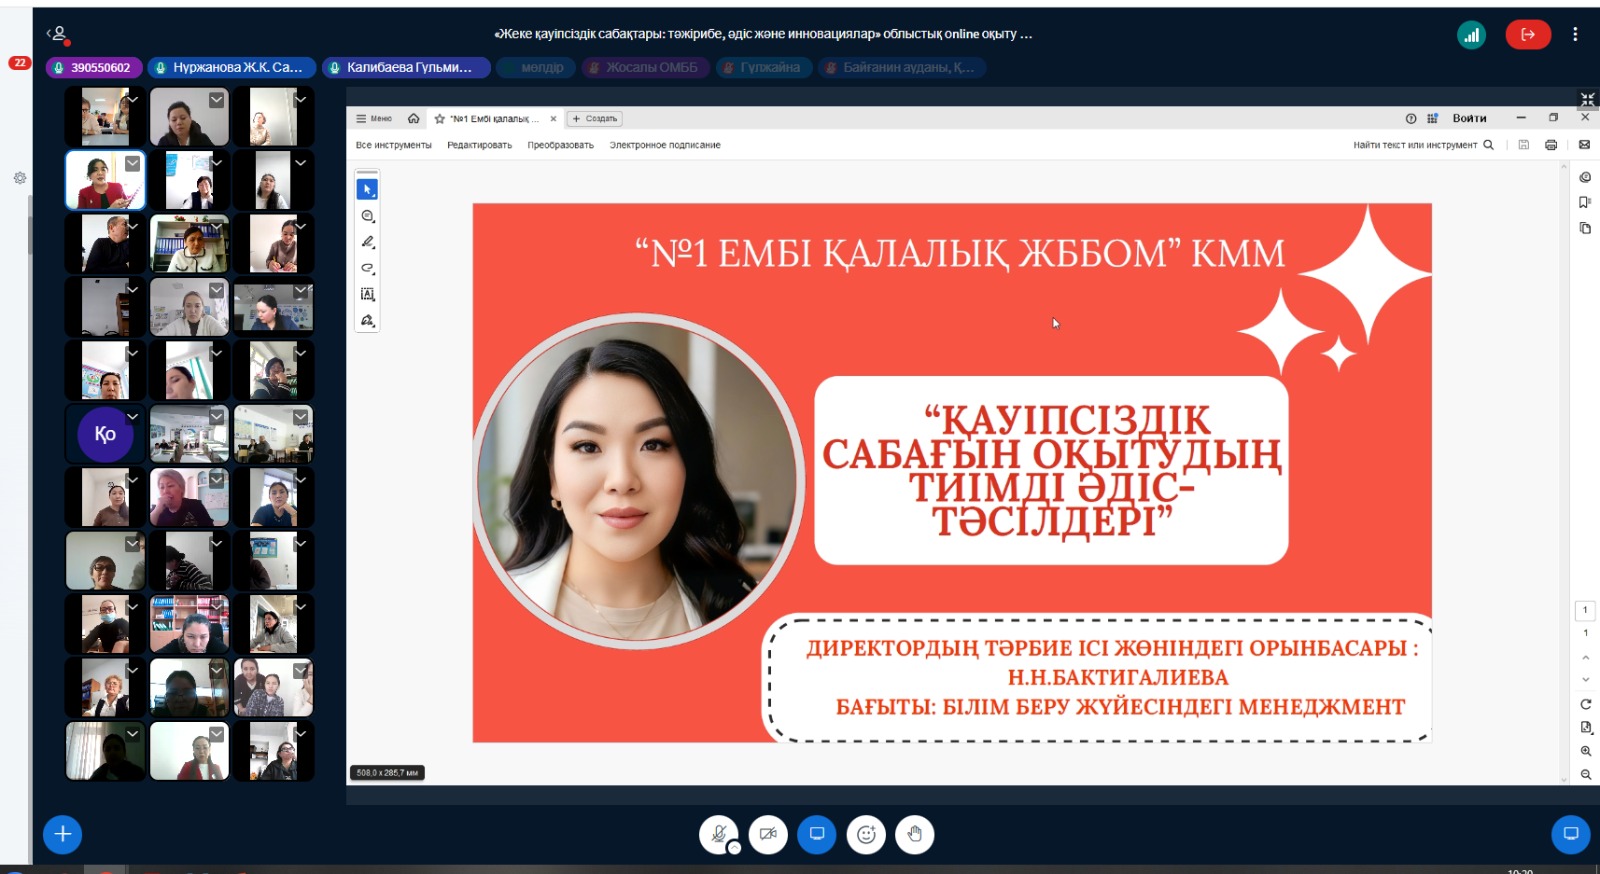Image resolution: width=1600 pixels, height=874 pixels.
Task: Select the freehand draw lasso tool
Action: [367, 268]
